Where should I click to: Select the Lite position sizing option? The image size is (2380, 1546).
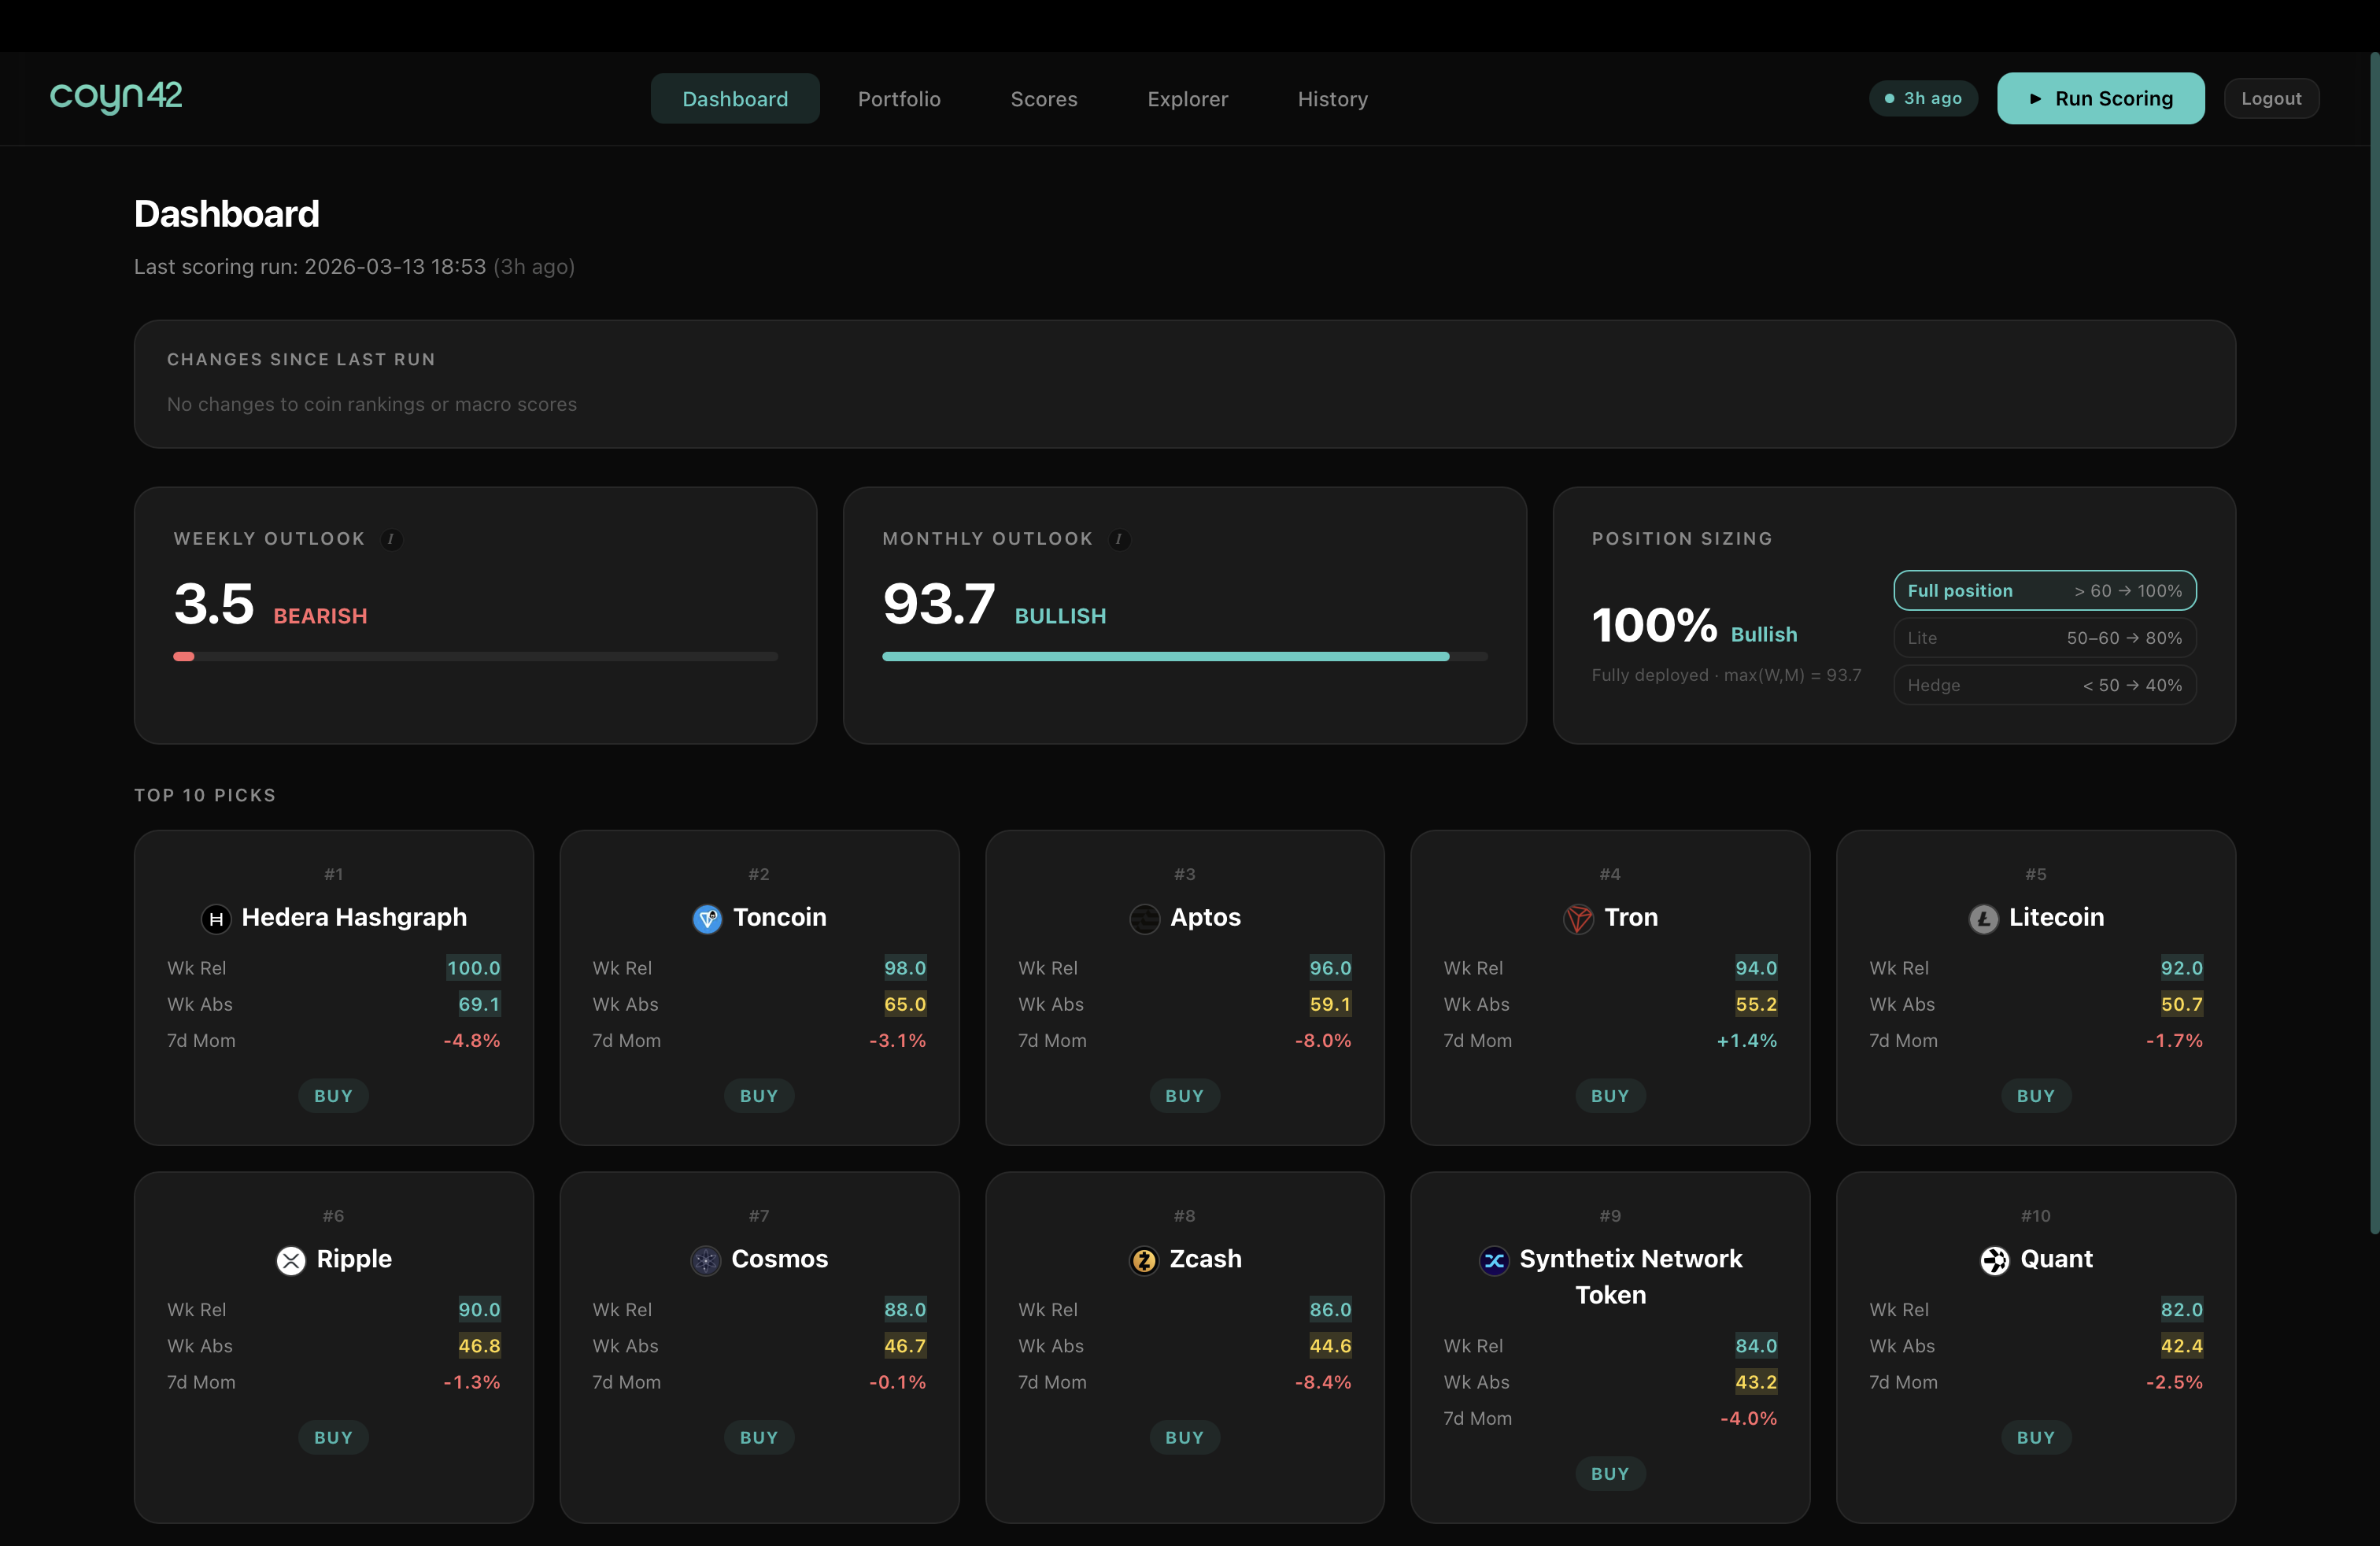[2044, 637]
